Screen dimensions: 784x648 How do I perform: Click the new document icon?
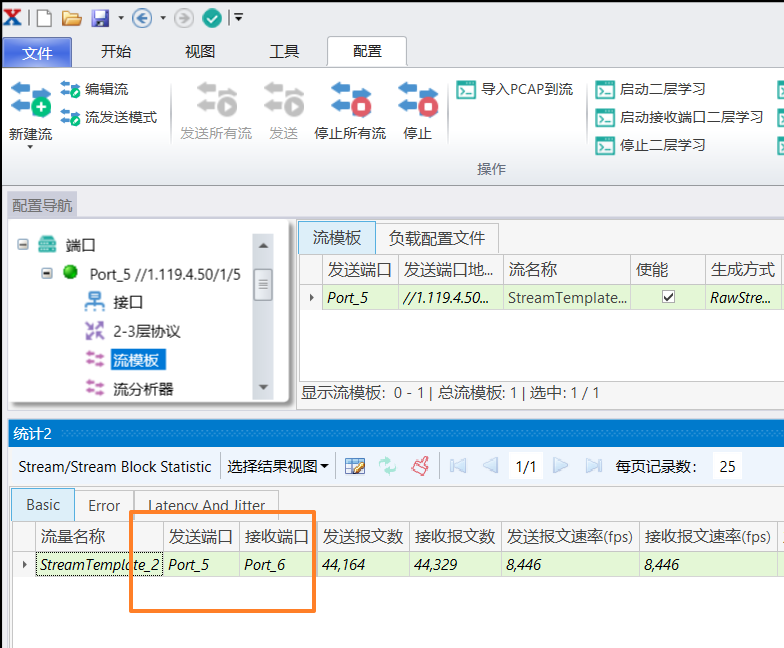coord(44,18)
